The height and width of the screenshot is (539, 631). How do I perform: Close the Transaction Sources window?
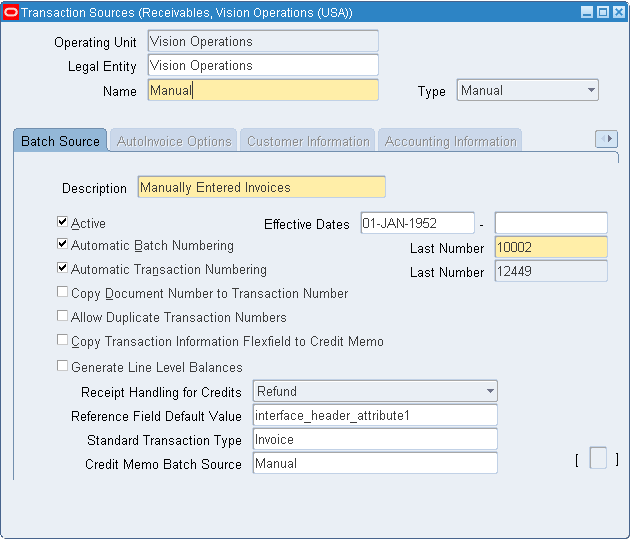pyautogui.click(x=617, y=12)
